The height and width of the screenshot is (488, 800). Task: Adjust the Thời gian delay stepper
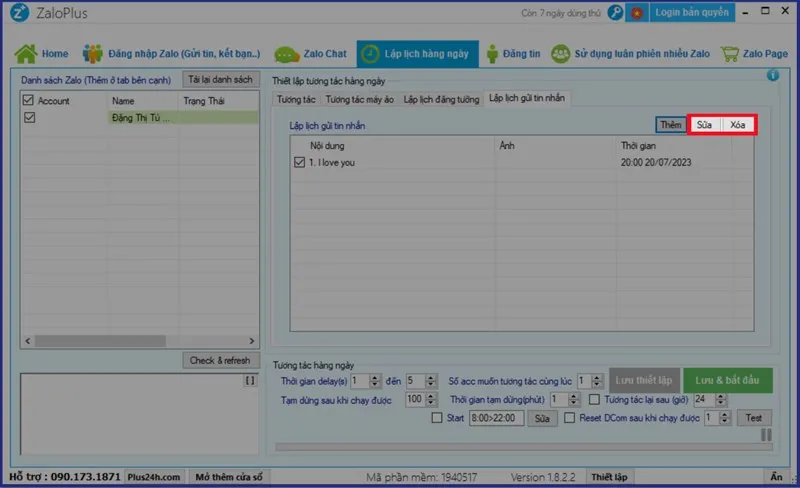(x=375, y=380)
